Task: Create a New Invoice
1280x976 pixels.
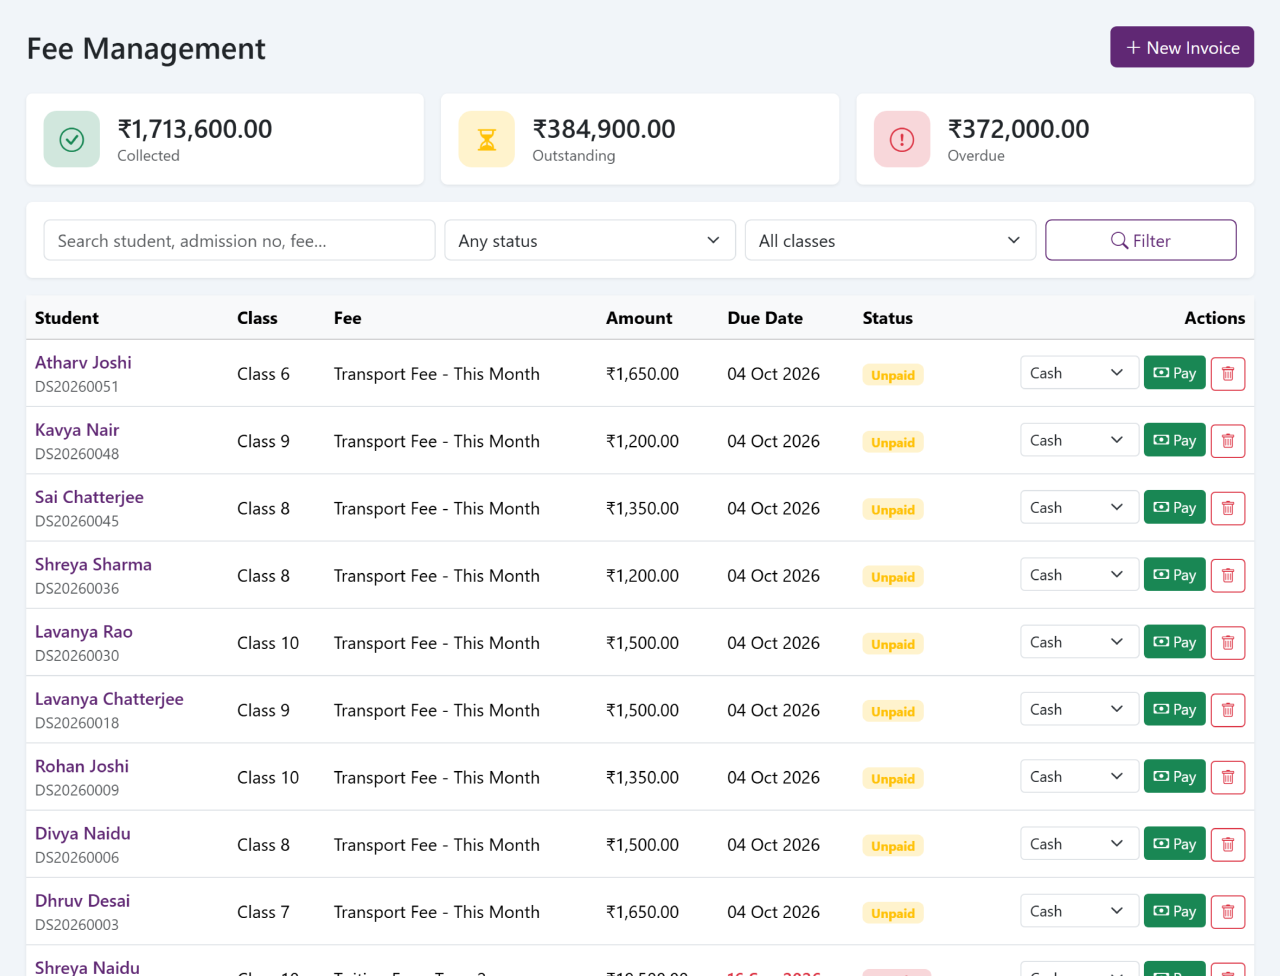Action: (1182, 47)
